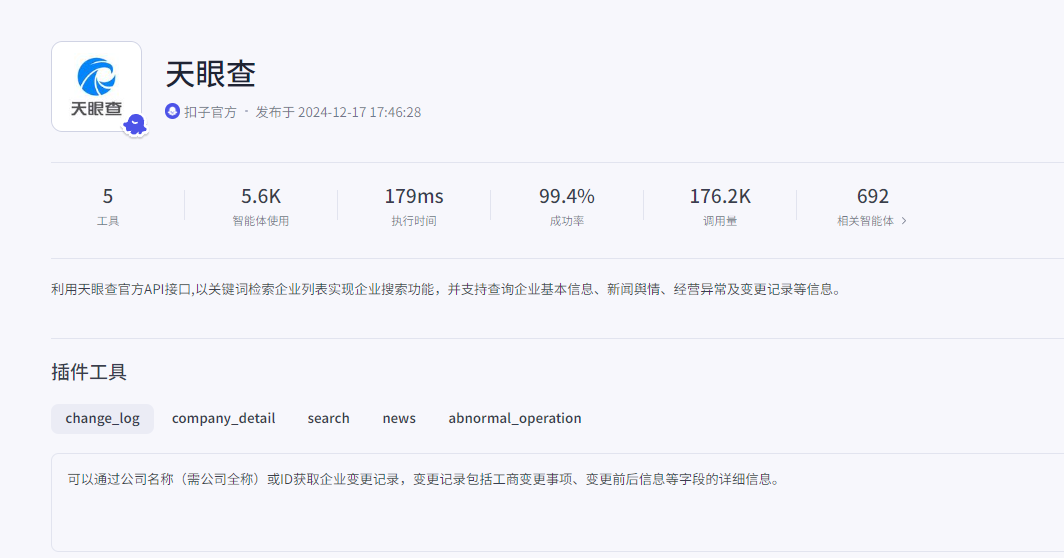The width and height of the screenshot is (1064, 558).
Task: Click the 天眼查 plugin title
Action: 210,74
